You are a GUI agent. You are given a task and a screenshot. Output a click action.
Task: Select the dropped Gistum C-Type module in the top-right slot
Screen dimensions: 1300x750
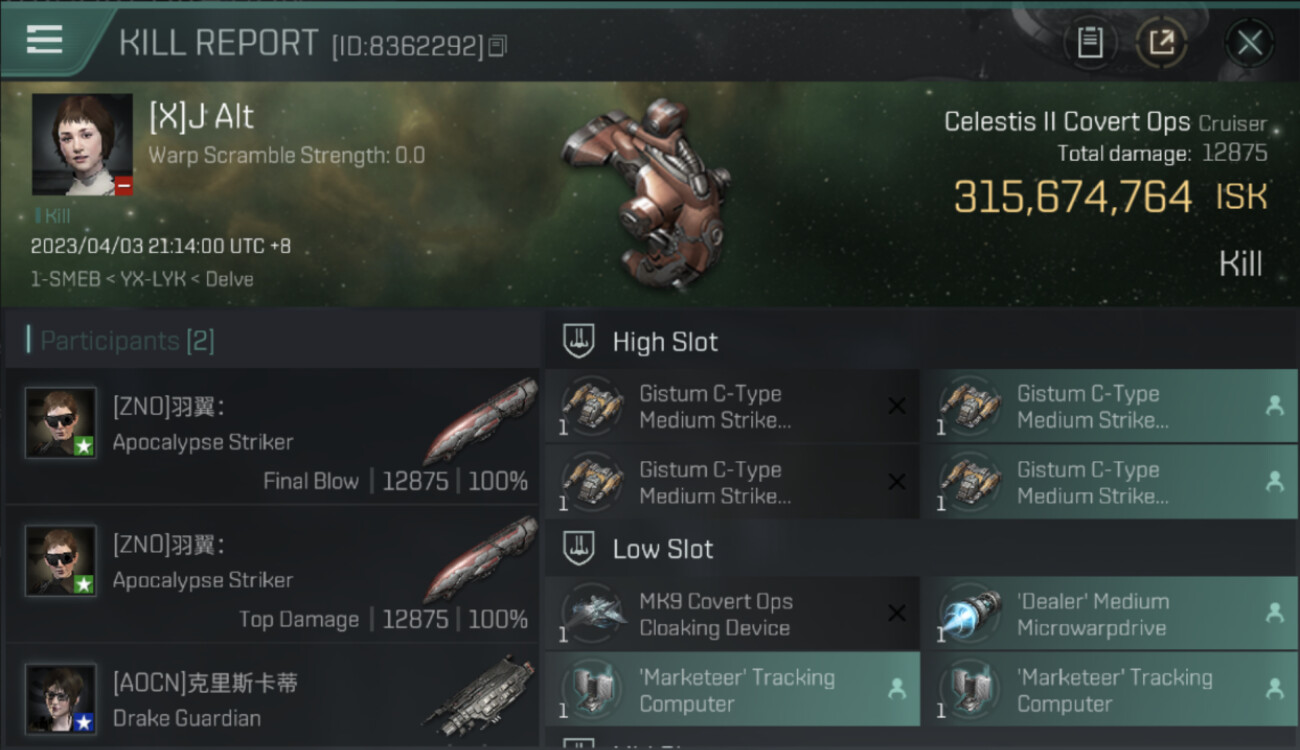(1111, 406)
